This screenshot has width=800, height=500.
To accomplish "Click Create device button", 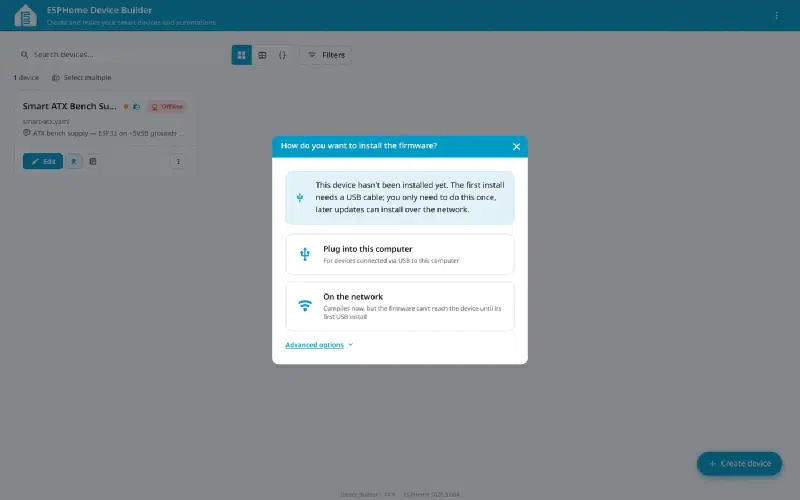I will coord(739,463).
